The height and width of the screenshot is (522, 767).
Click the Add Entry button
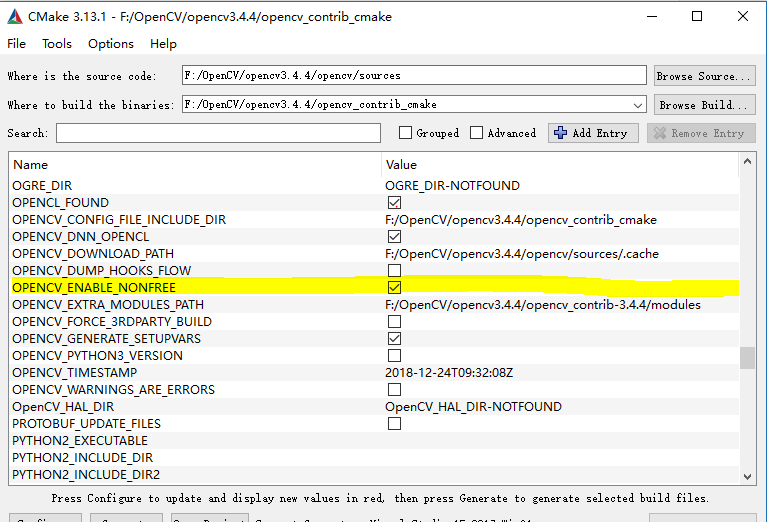pyautogui.click(x=593, y=133)
